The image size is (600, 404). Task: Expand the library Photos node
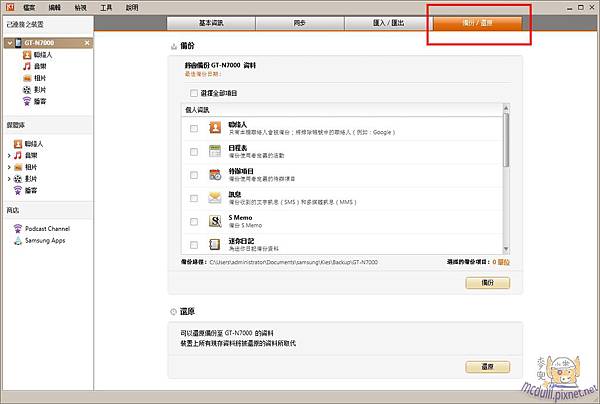(x=9, y=167)
